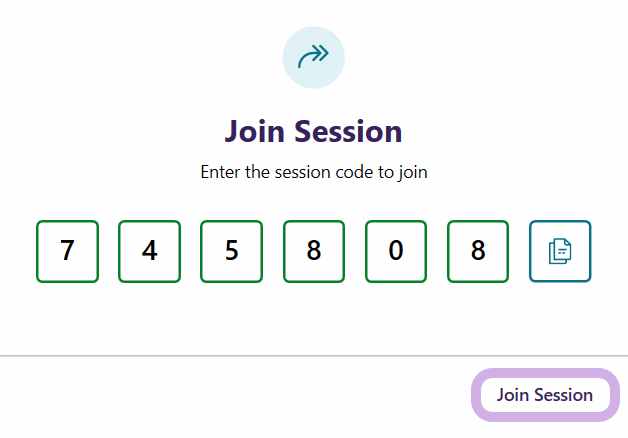Click the paste code clipboard icon
The width and height of the screenshot is (628, 438).
[560, 251]
